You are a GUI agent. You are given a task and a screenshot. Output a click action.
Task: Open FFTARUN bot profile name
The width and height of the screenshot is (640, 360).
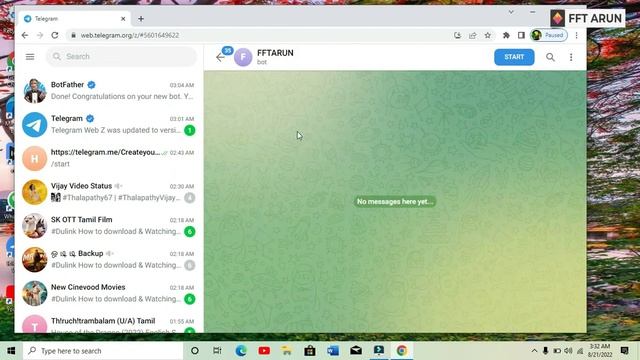[x=275, y=53]
